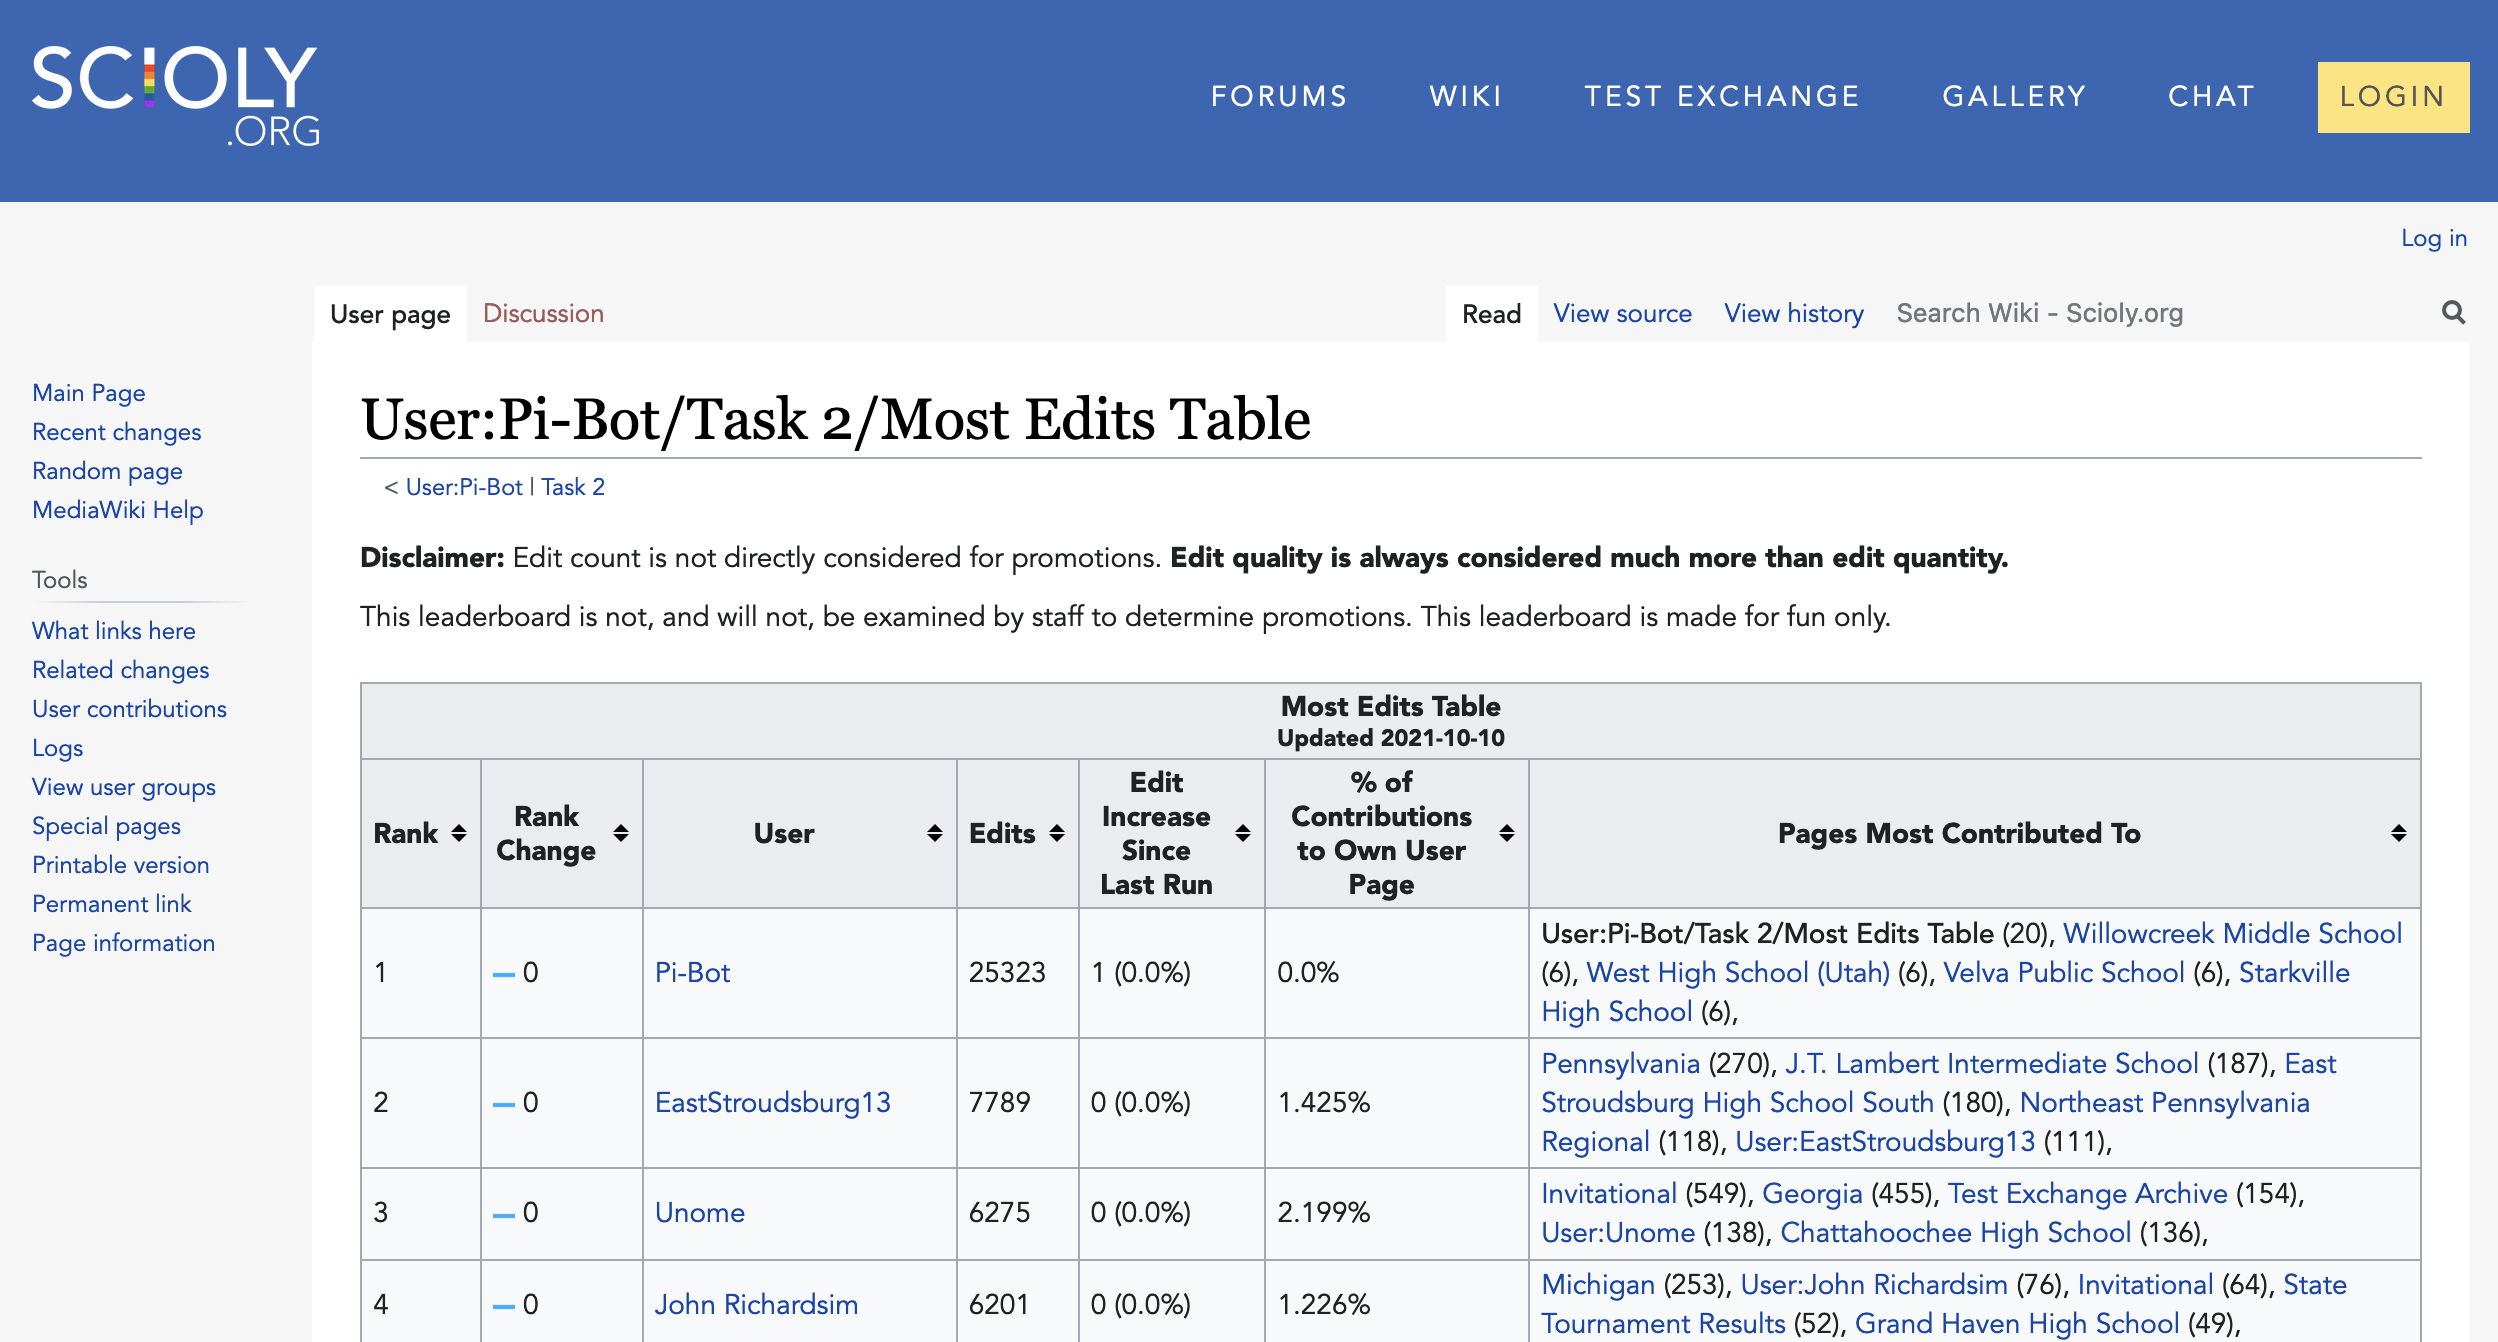2498x1342 pixels.
Task: Select the User page tab
Action: pos(390,314)
